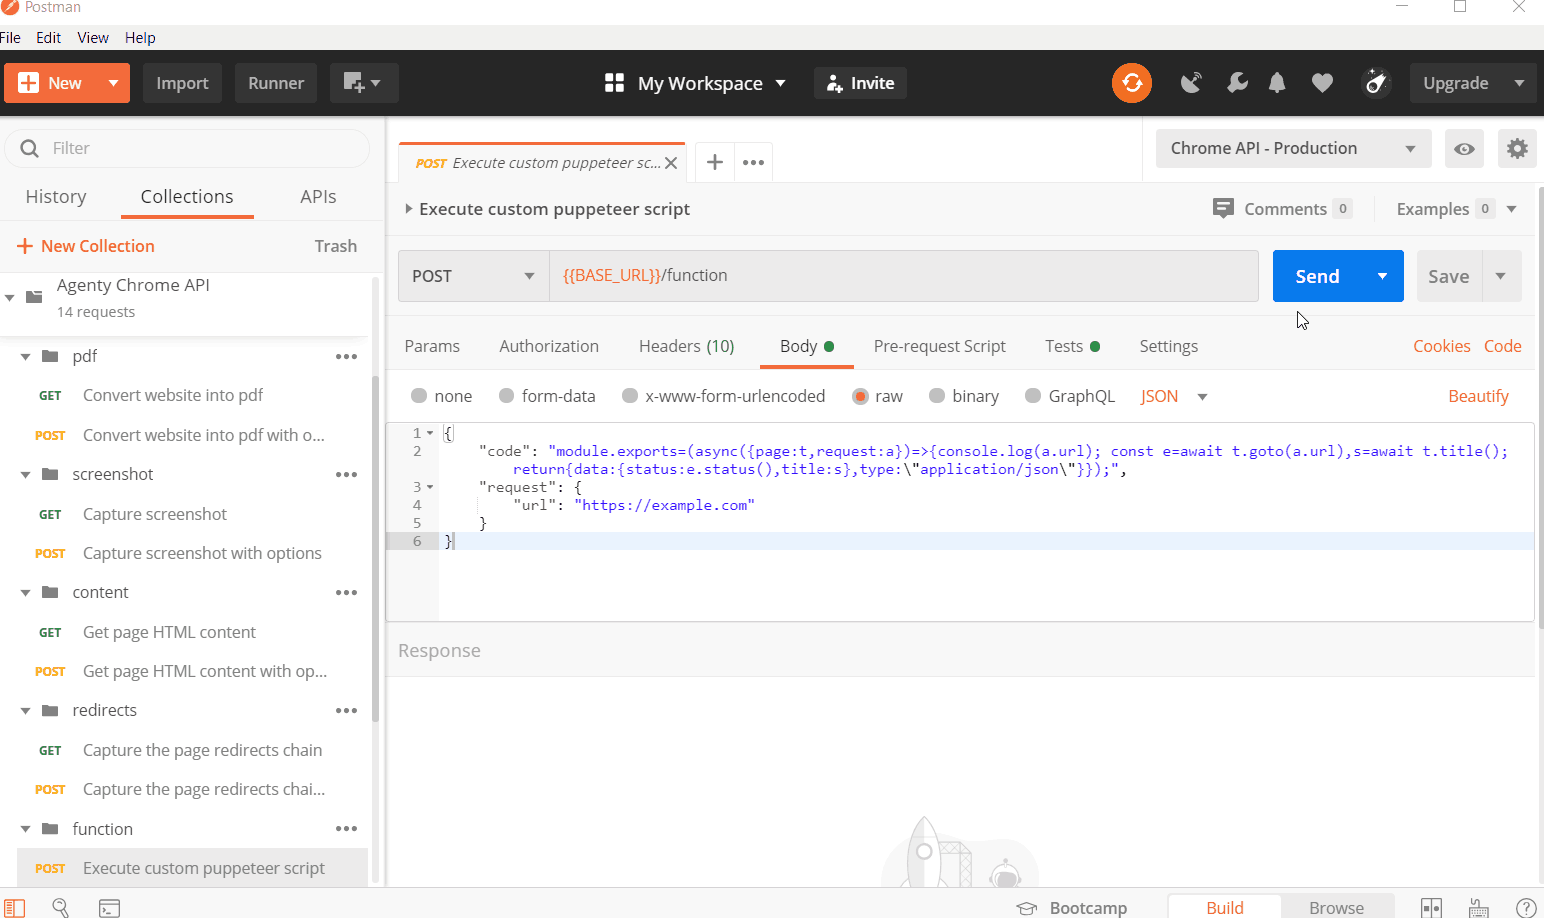Screen dimensions: 1544x918
Task: Open the help question mark icon
Action: [1526, 907]
